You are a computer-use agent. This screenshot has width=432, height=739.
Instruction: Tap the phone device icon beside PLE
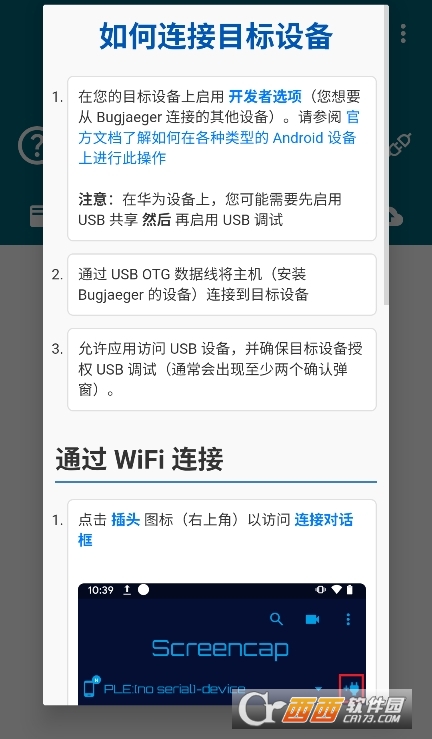click(x=91, y=687)
